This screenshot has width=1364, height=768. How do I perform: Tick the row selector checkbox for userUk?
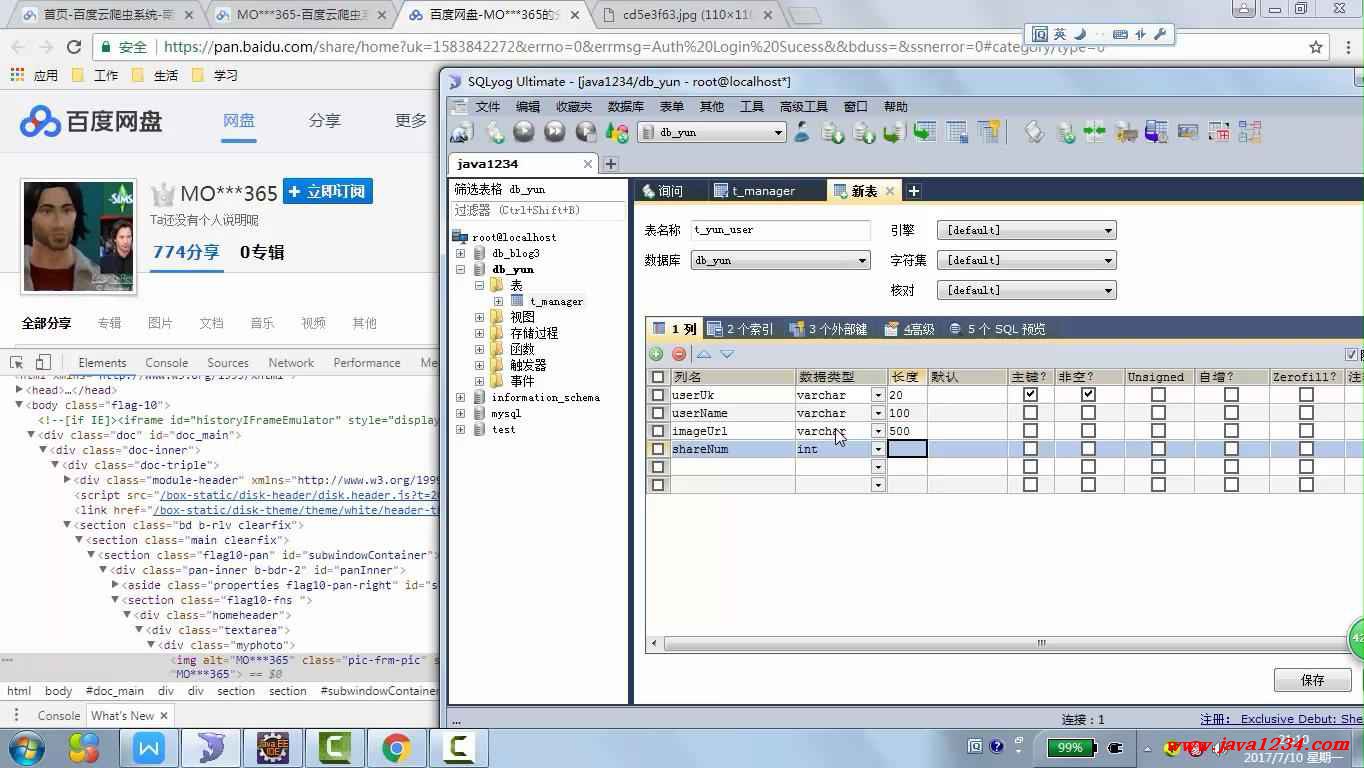(x=657, y=395)
